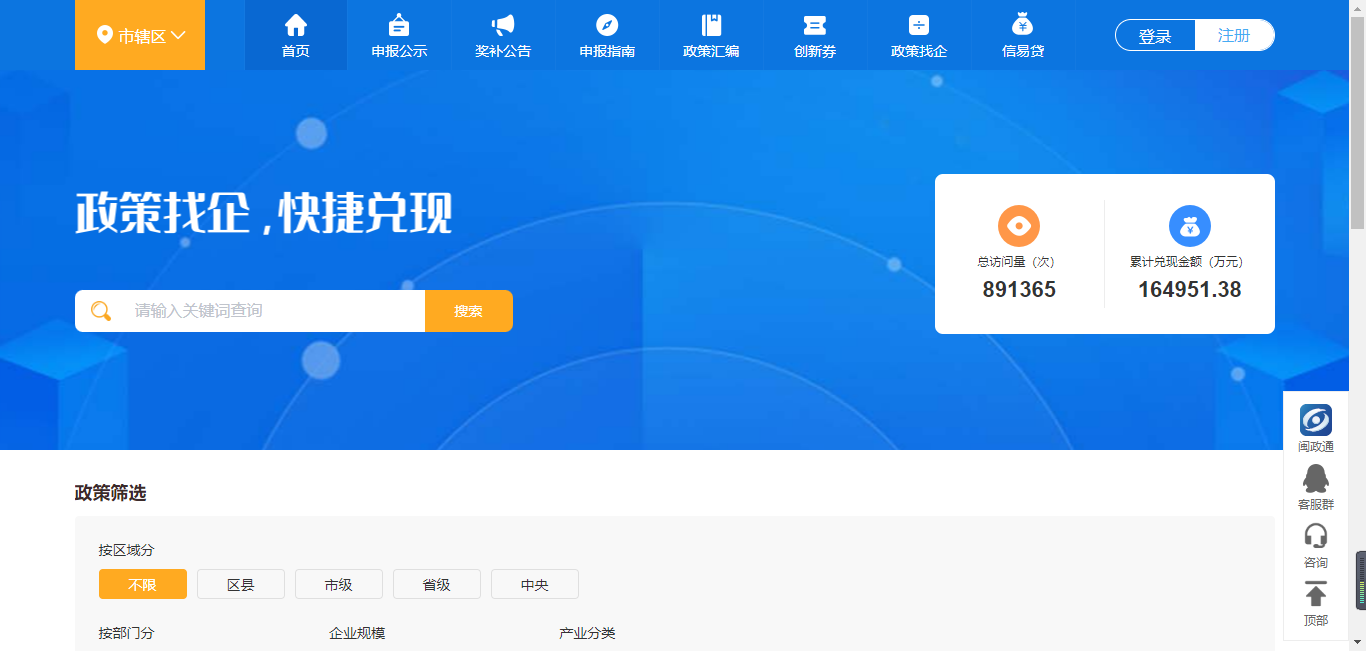Go to 申报指南 menu label

607,51
